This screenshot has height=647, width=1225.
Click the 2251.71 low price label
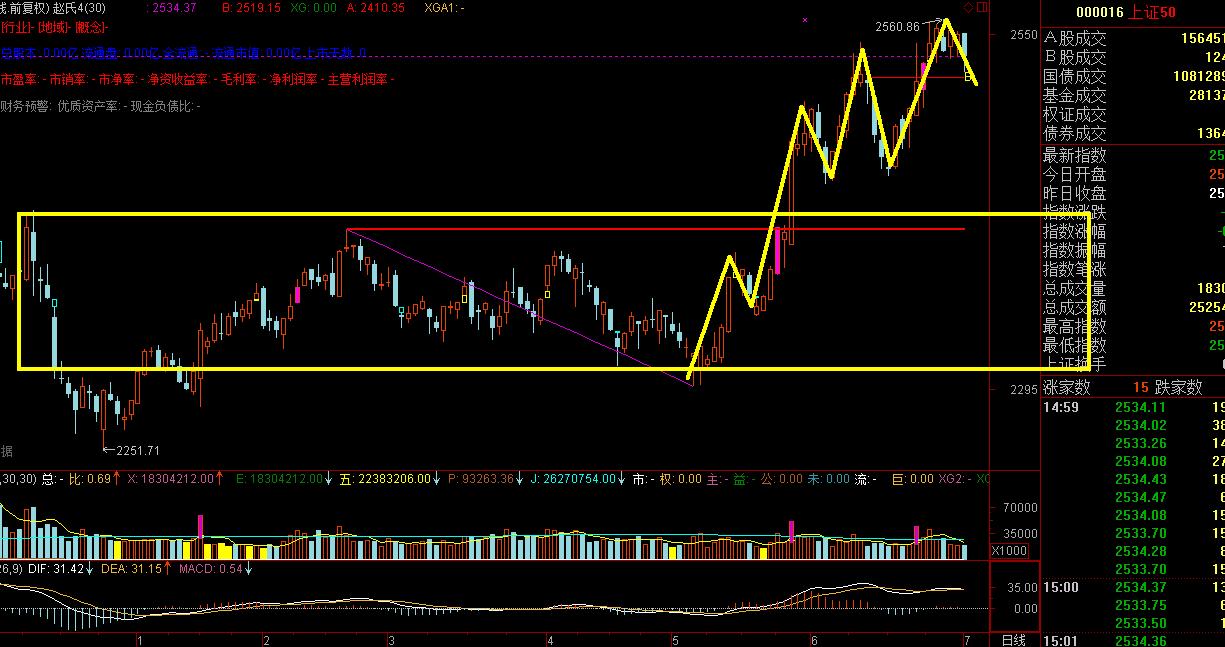(137, 451)
